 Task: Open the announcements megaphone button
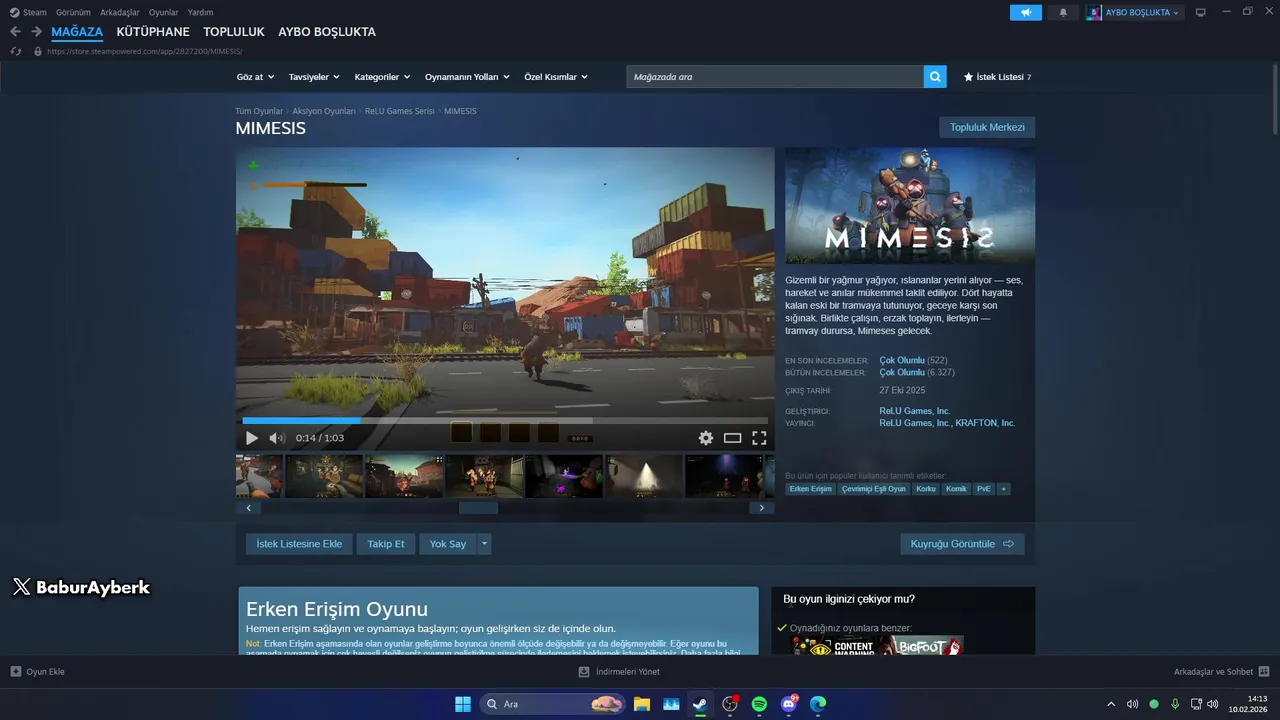1026,13
